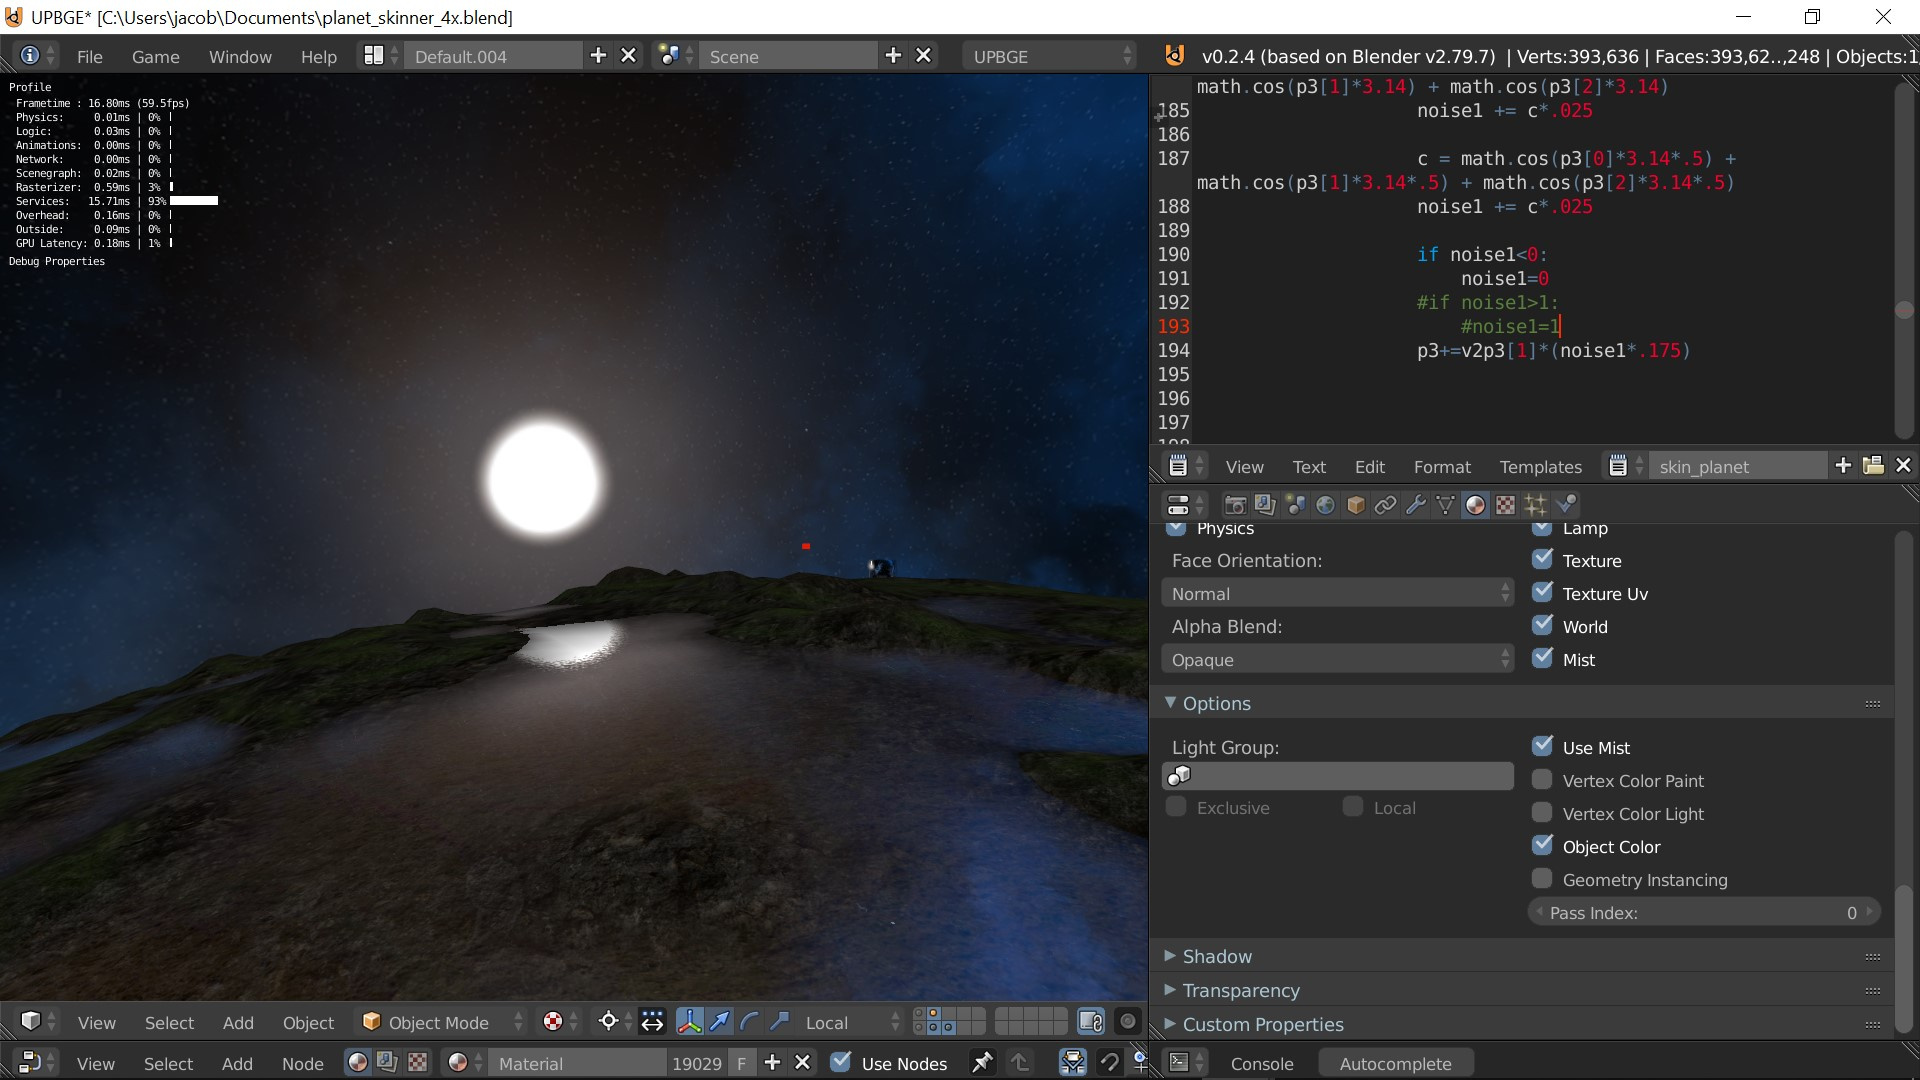This screenshot has width=1920, height=1080.
Task: Uncheck the World checkbox
Action: click(1542, 625)
